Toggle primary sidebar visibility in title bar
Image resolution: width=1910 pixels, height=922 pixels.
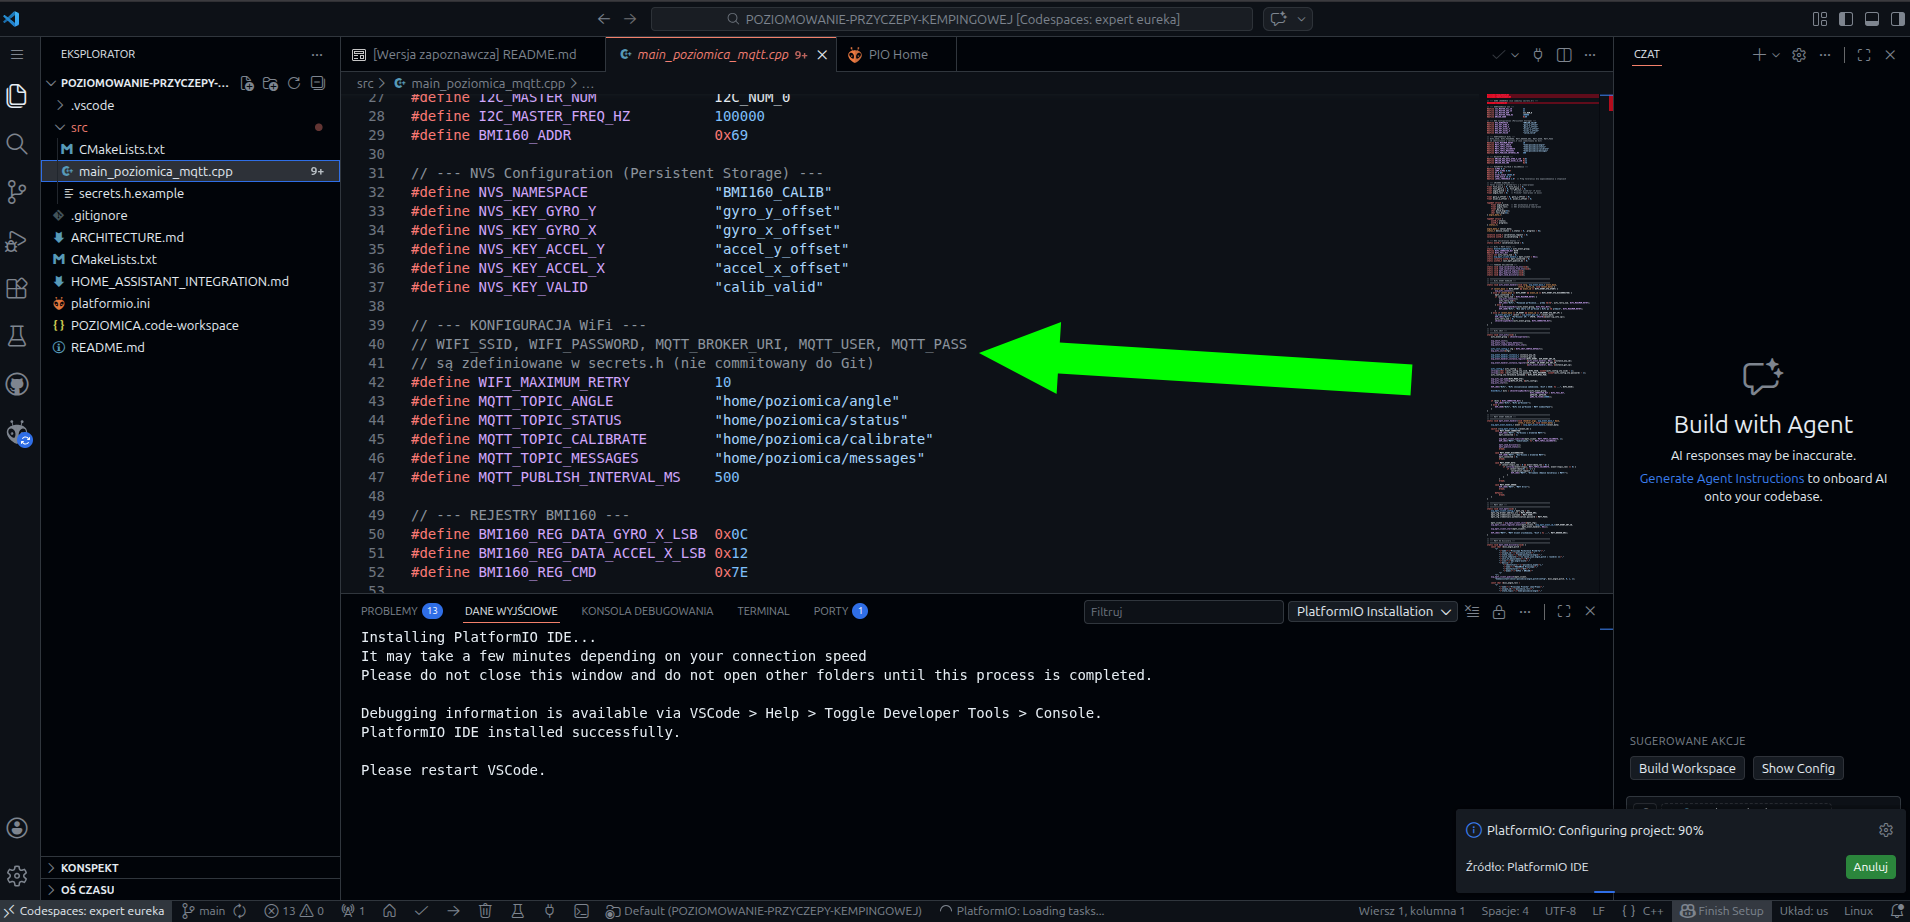coord(1846,19)
